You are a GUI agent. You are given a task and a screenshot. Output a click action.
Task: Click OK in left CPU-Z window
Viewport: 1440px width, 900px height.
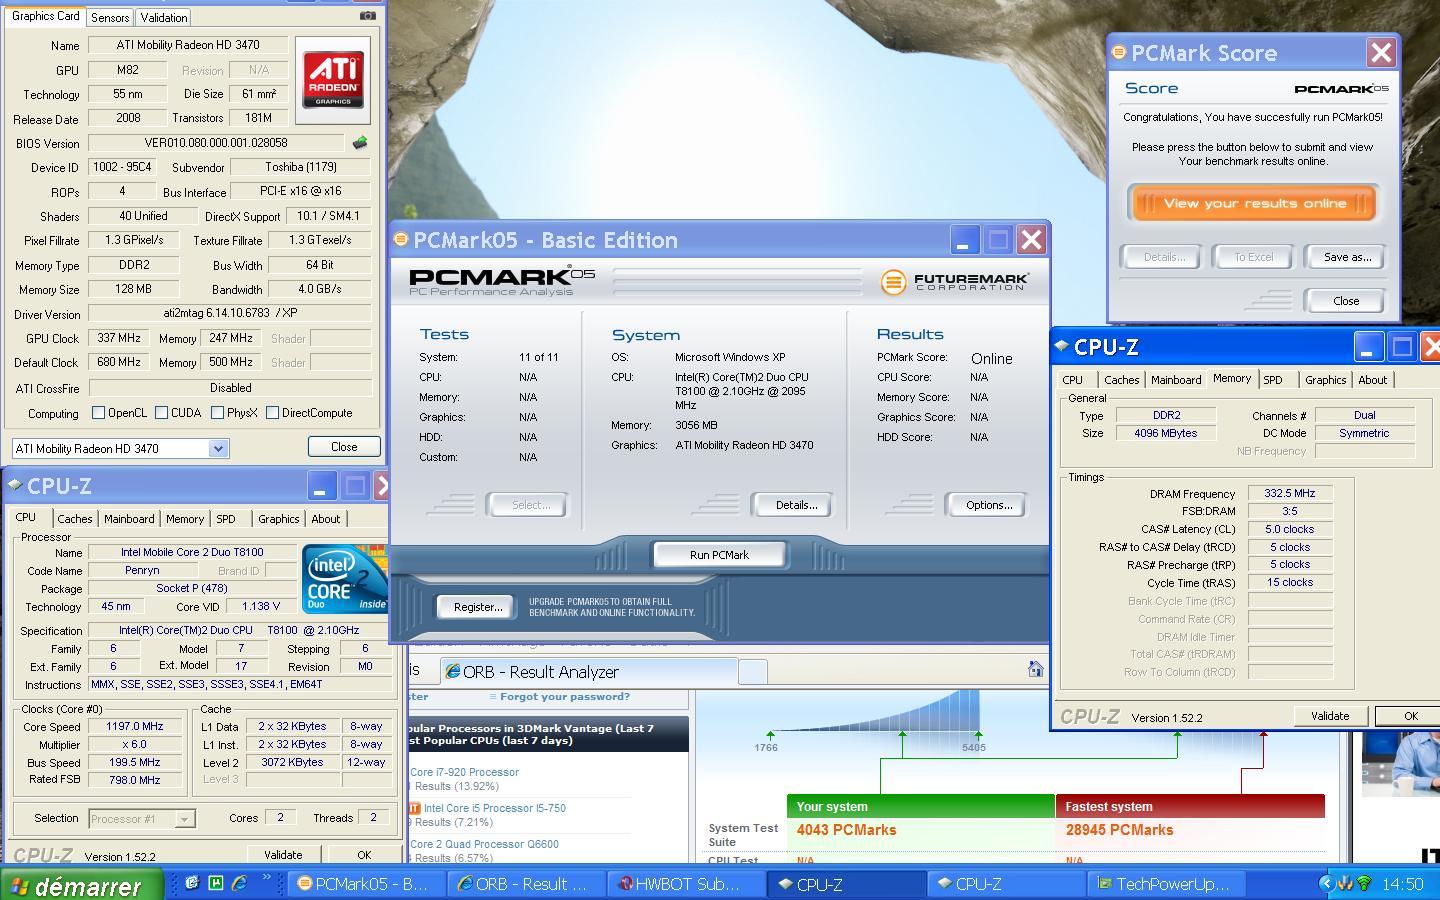point(364,855)
